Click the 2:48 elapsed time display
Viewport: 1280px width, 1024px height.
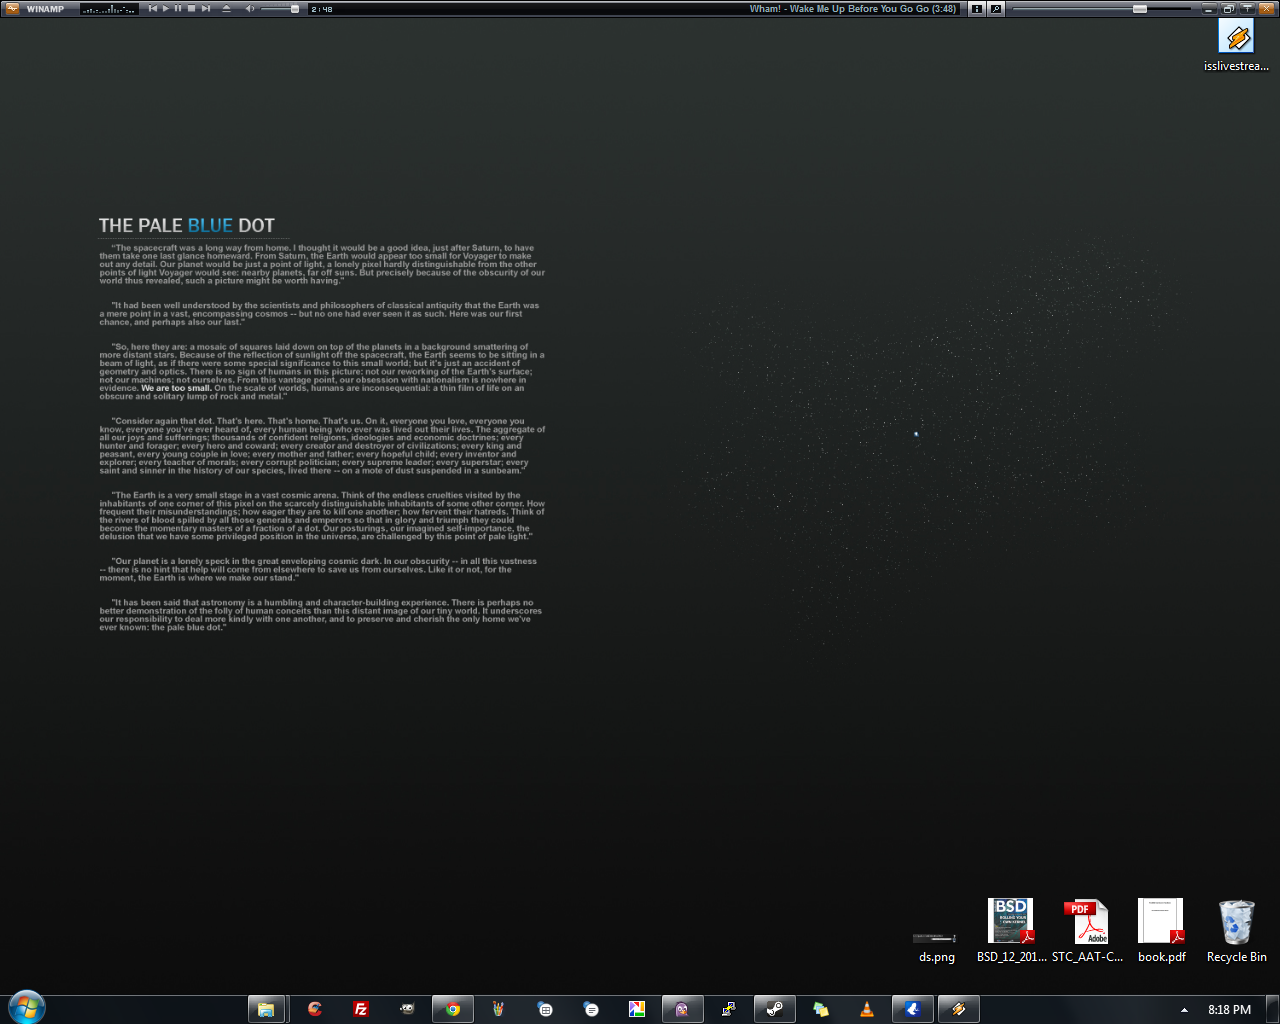pyautogui.click(x=322, y=9)
